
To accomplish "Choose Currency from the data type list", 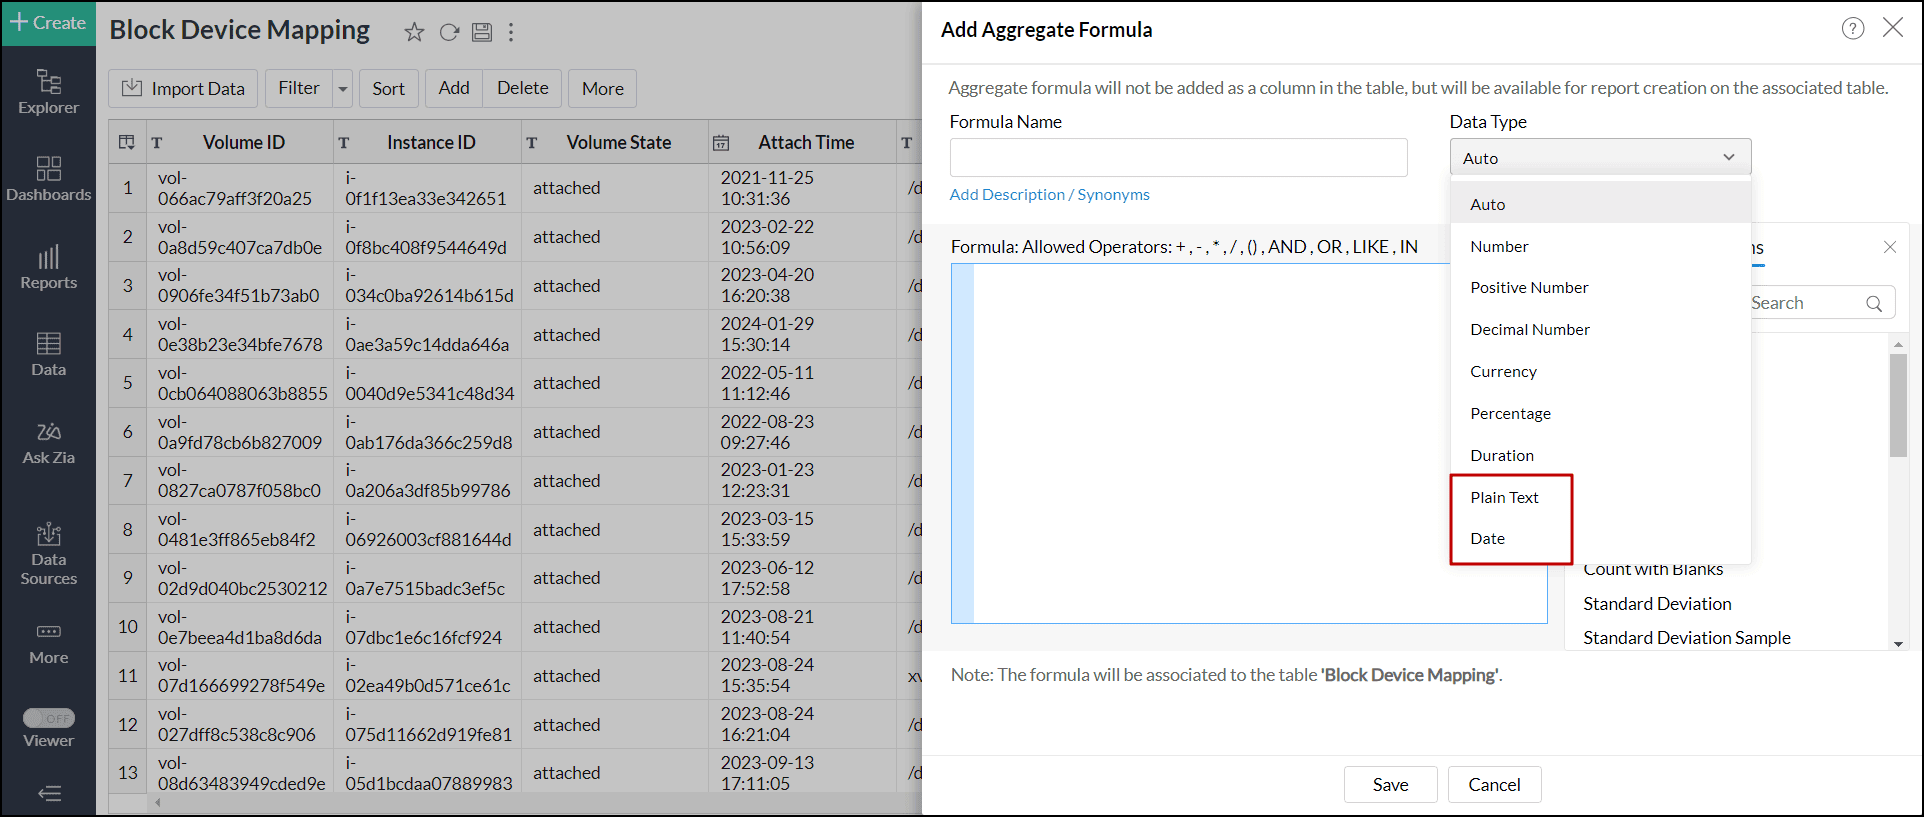I will point(1503,372).
